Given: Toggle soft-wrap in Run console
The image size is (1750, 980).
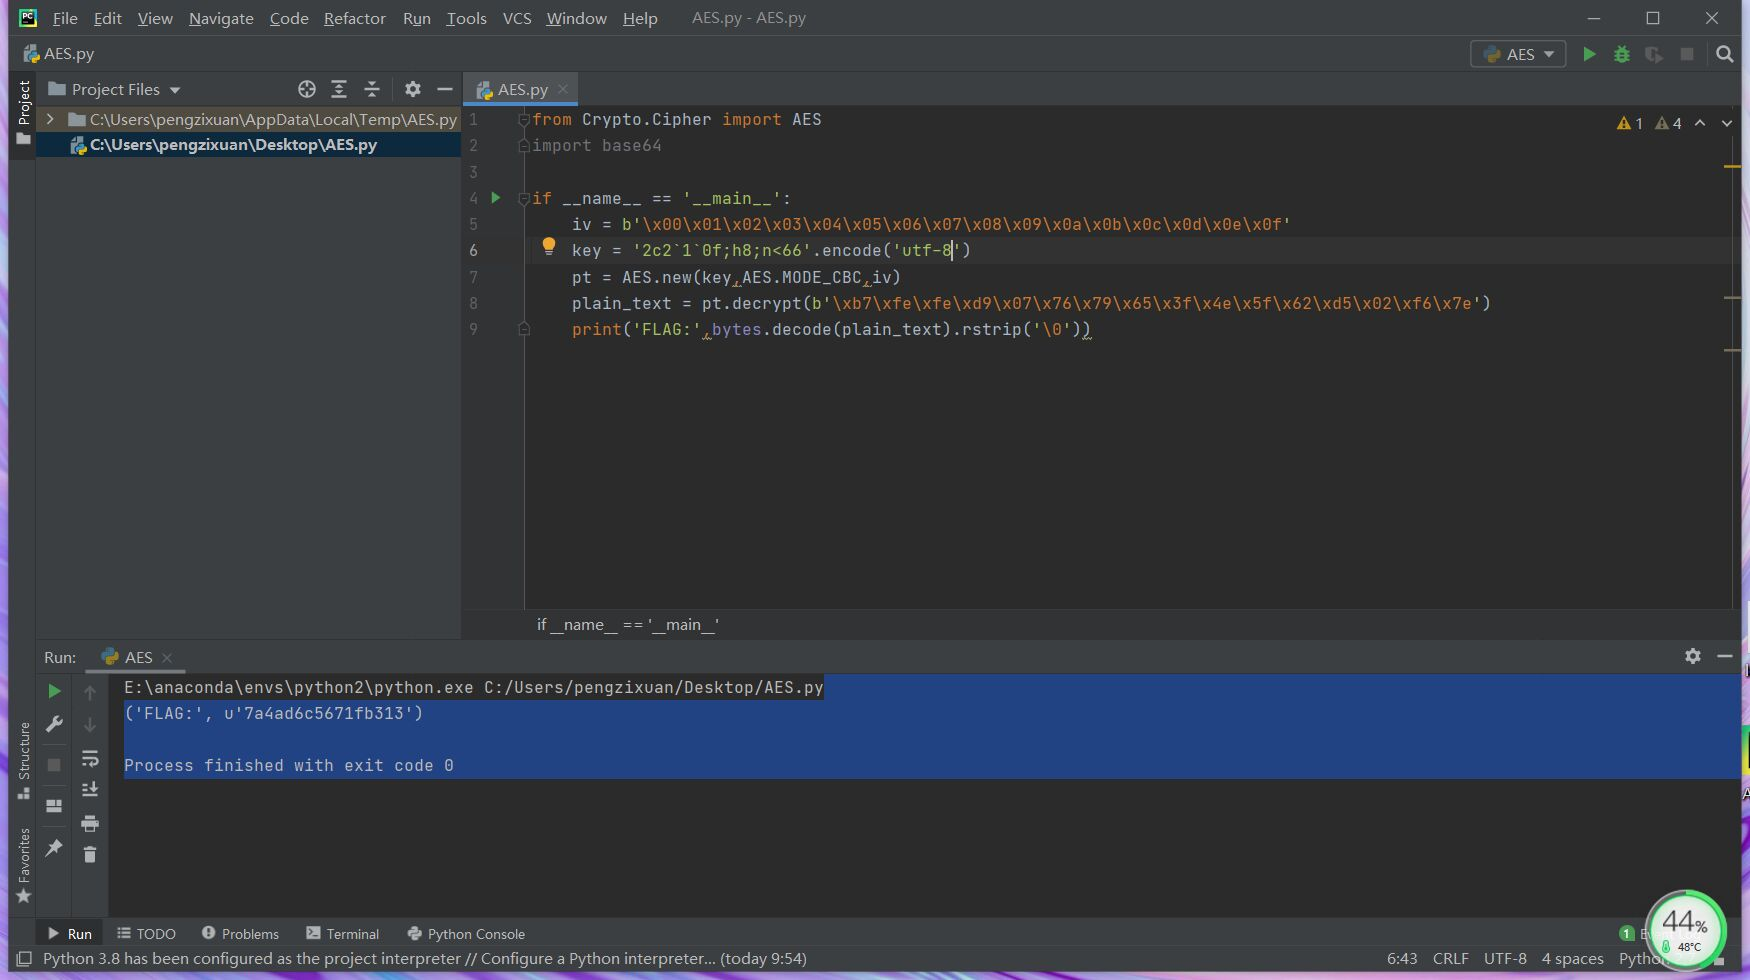Looking at the screenshot, I should point(90,757).
